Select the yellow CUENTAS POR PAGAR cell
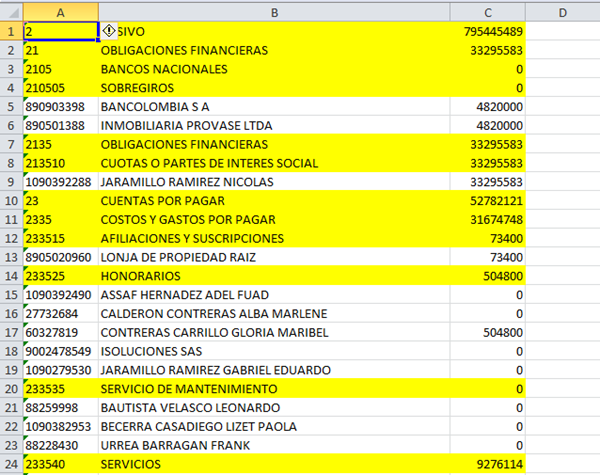600x475 pixels. coord(273,201)
